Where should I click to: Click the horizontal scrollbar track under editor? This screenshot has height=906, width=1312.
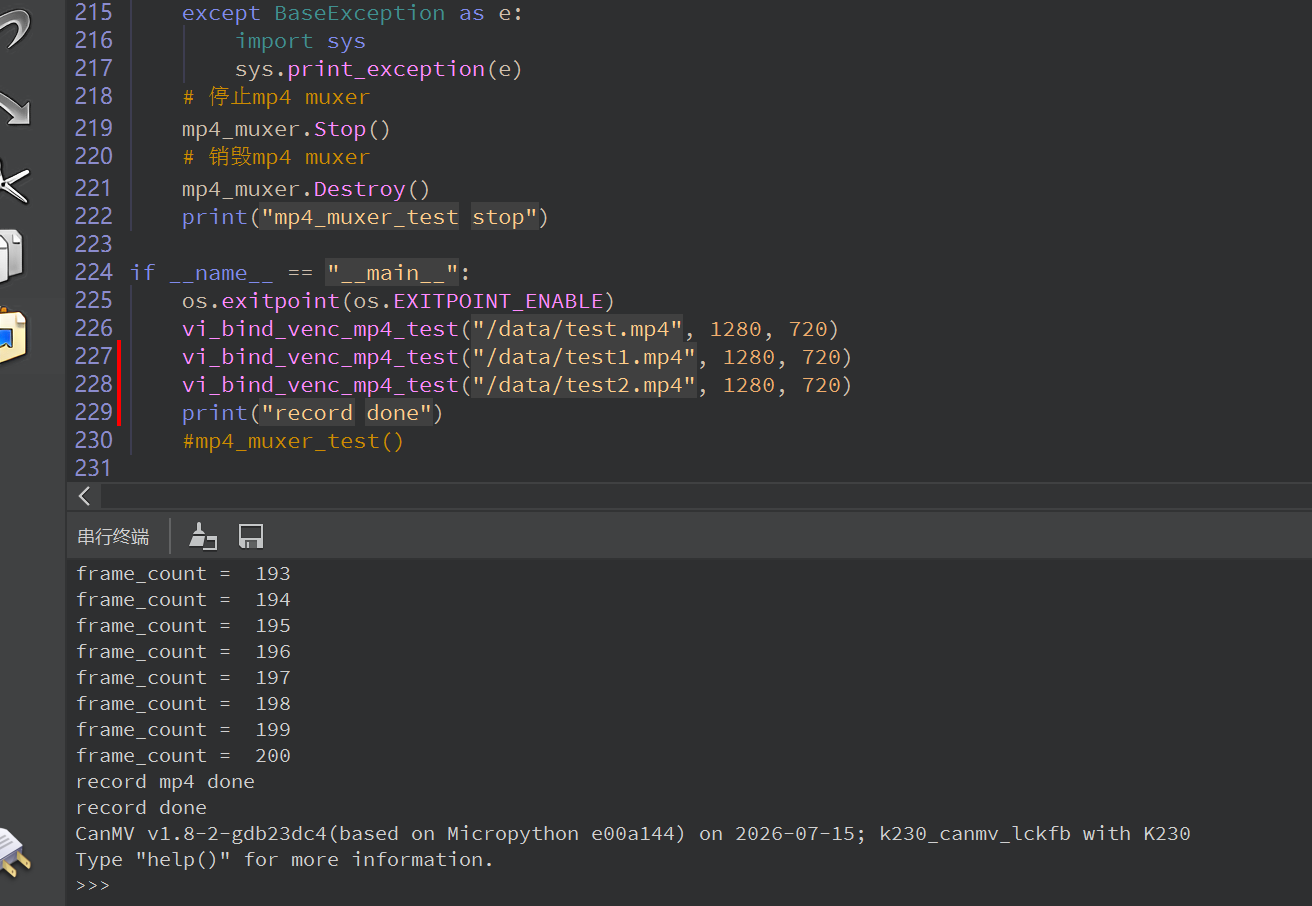pyautogui.click(x=705, y=496)
